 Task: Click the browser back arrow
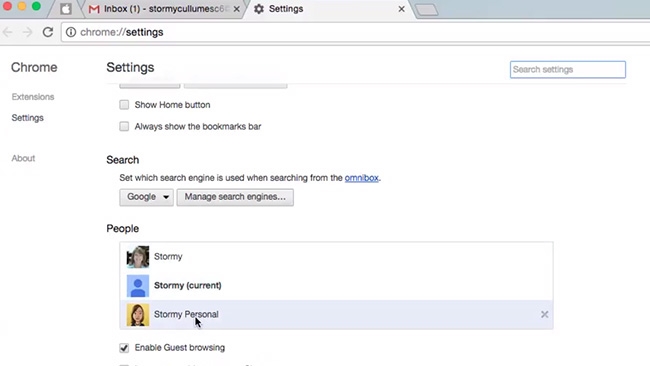8,32
